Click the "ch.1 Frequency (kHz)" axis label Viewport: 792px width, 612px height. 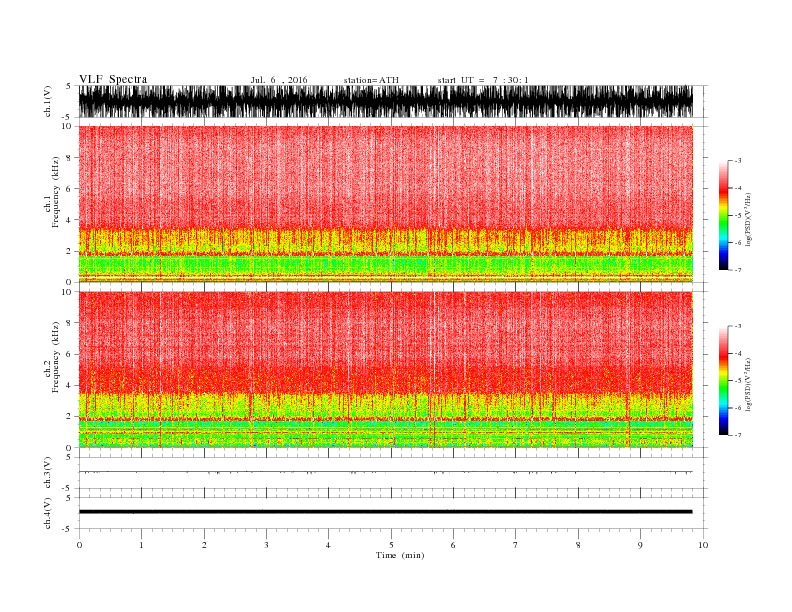pos(52,192)
